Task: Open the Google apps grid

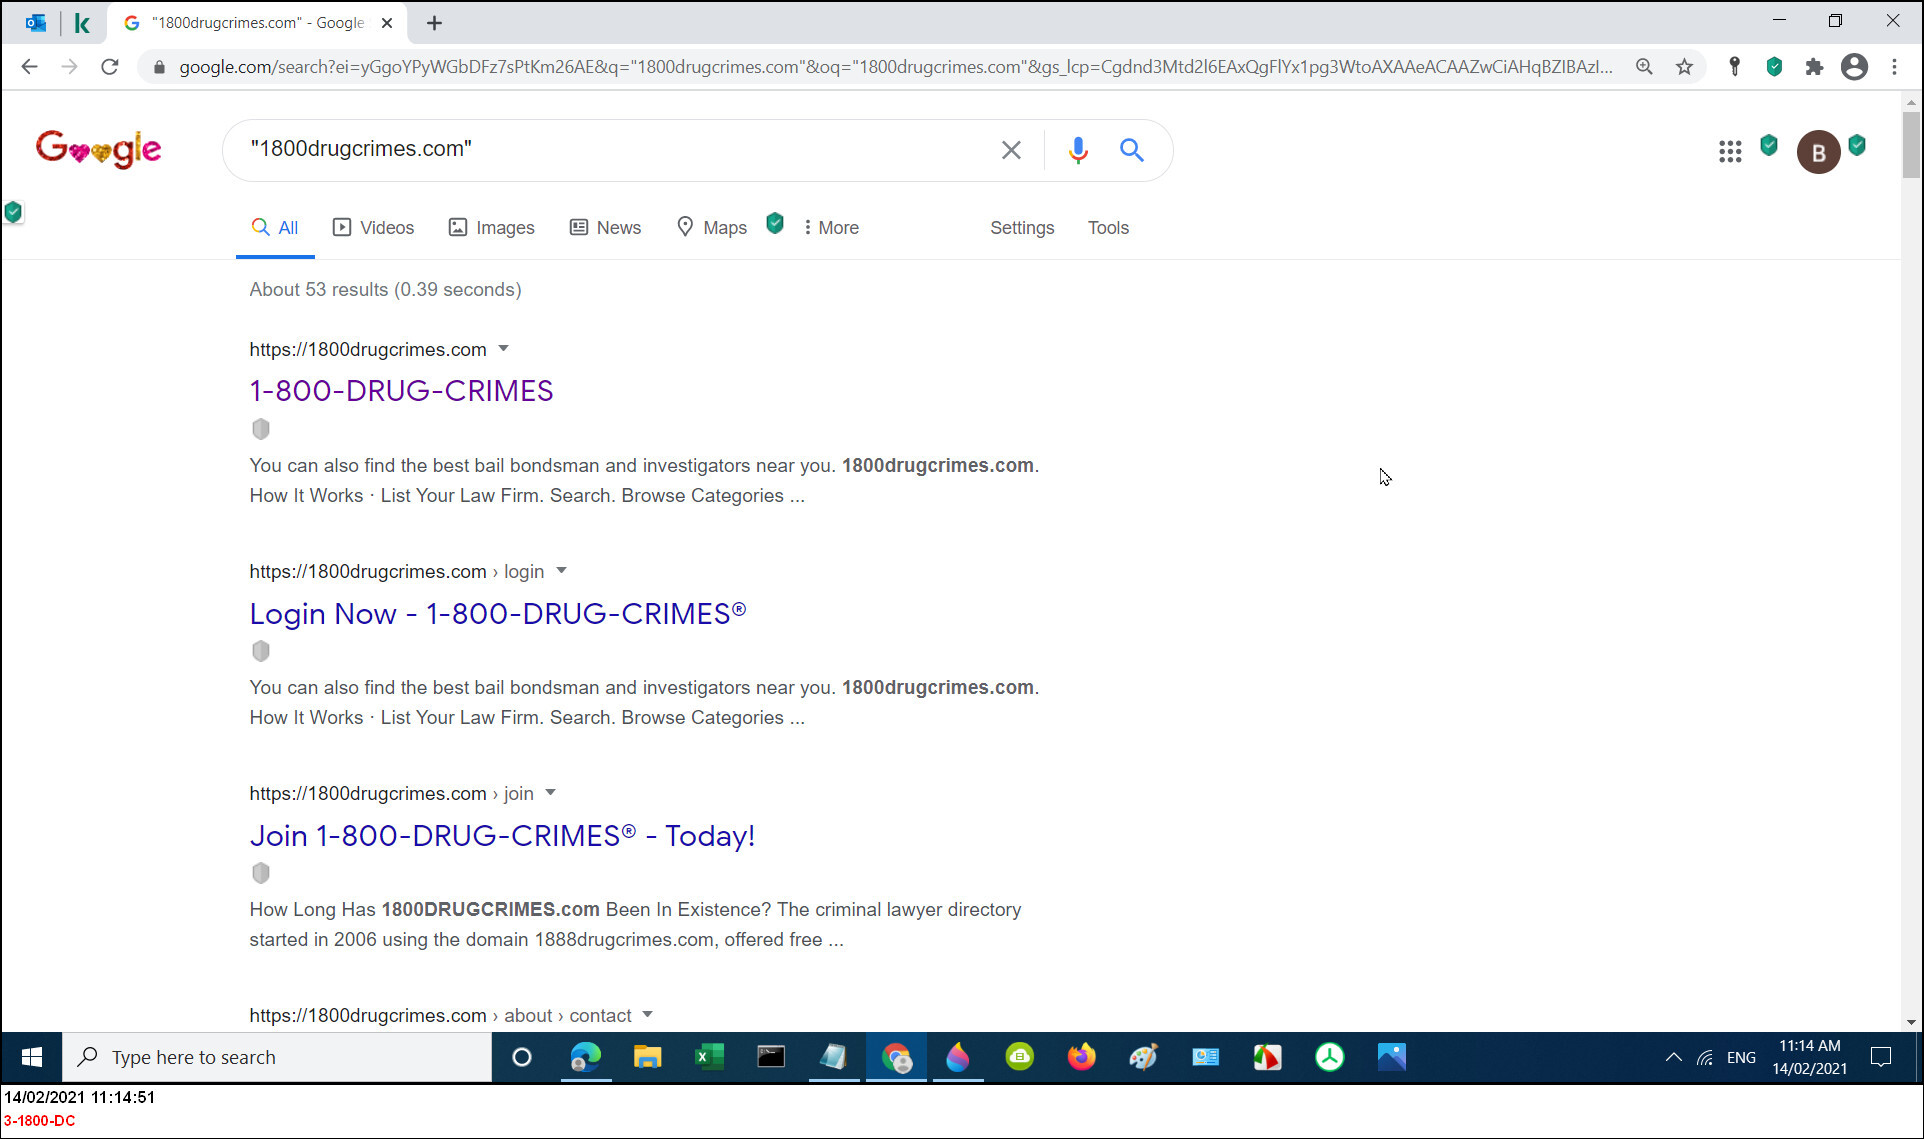Action: pos(1730,151)
